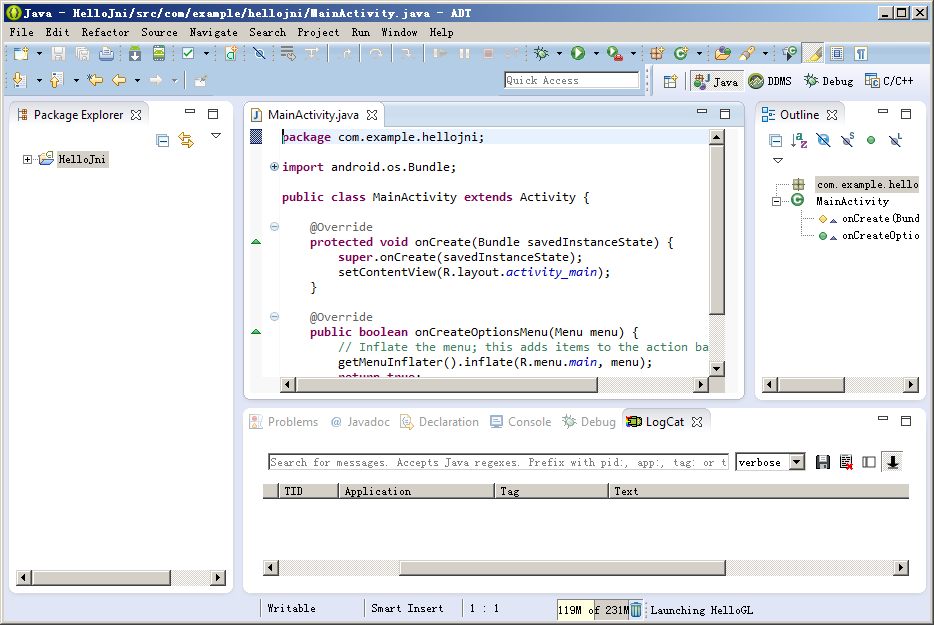Switch to the DDMS perspective
The width and height of the screenshot is (934, 625).
pyautogui.click(x=770, y=81)
